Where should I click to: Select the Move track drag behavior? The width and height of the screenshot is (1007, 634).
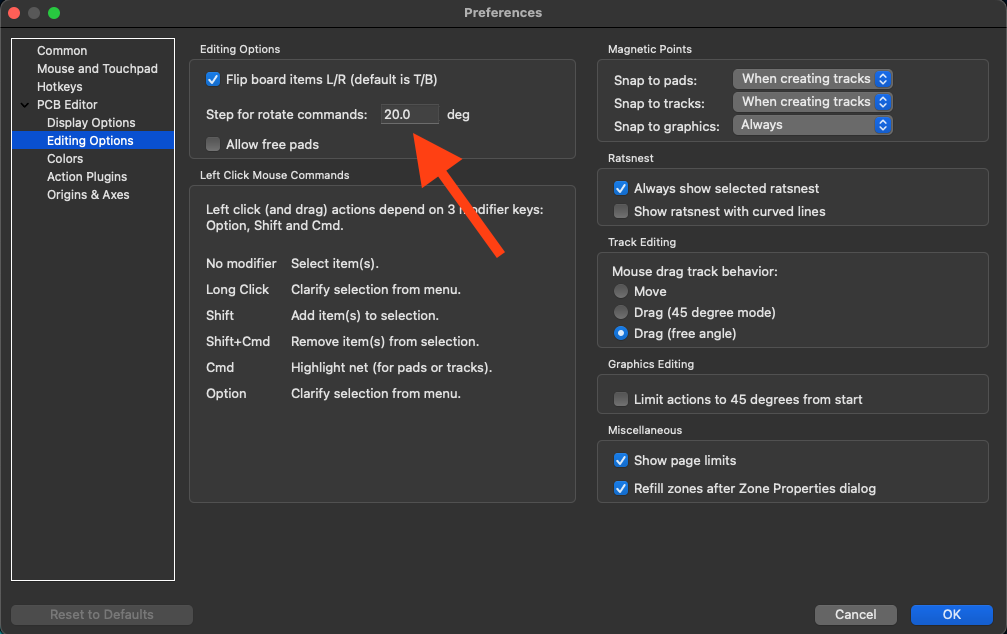[x=621, y=291]
